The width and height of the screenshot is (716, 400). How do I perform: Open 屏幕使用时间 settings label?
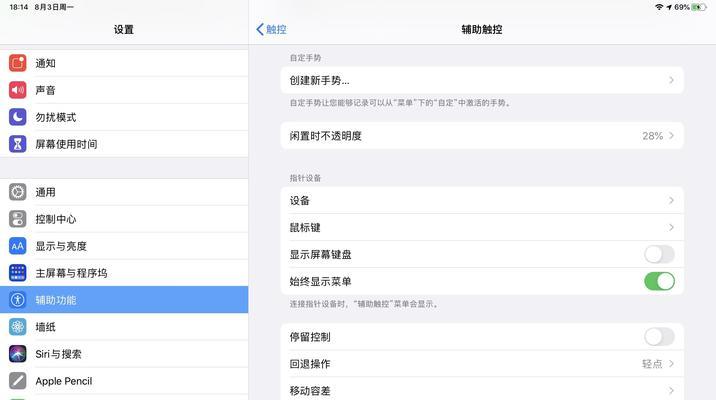(x=66, y=144)
